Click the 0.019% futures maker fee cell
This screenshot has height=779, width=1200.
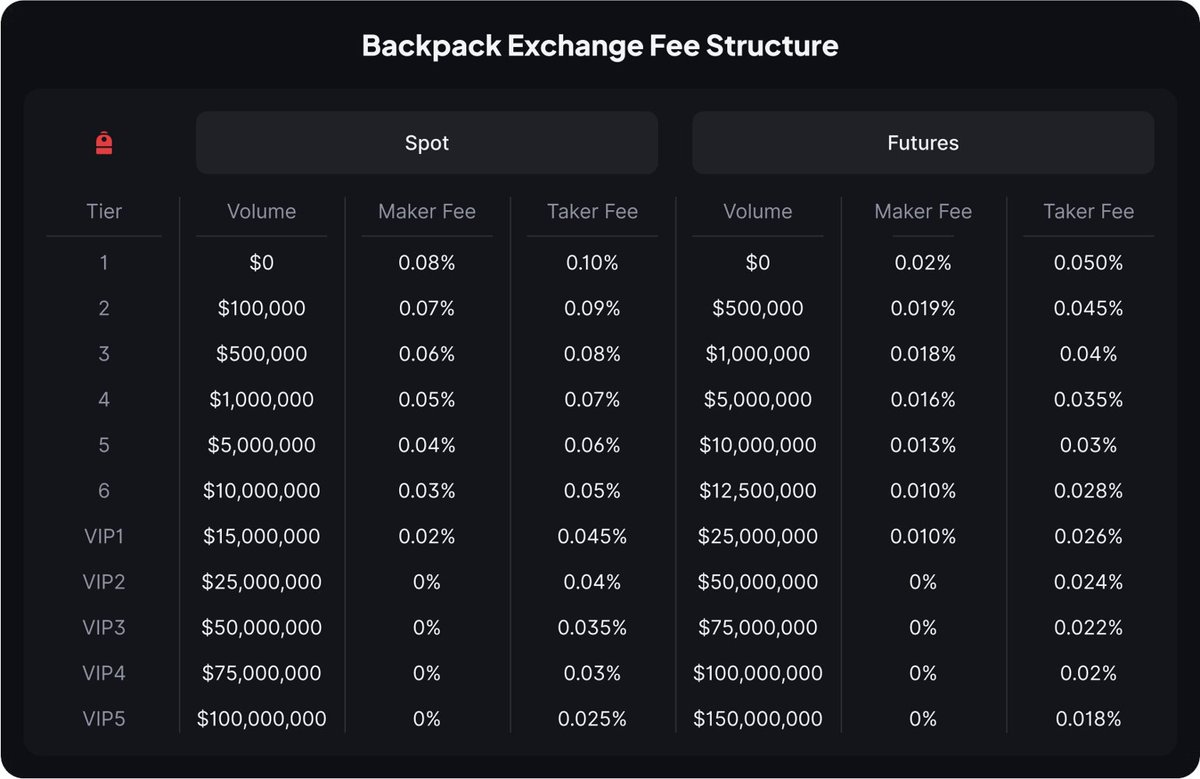[923, 309]
